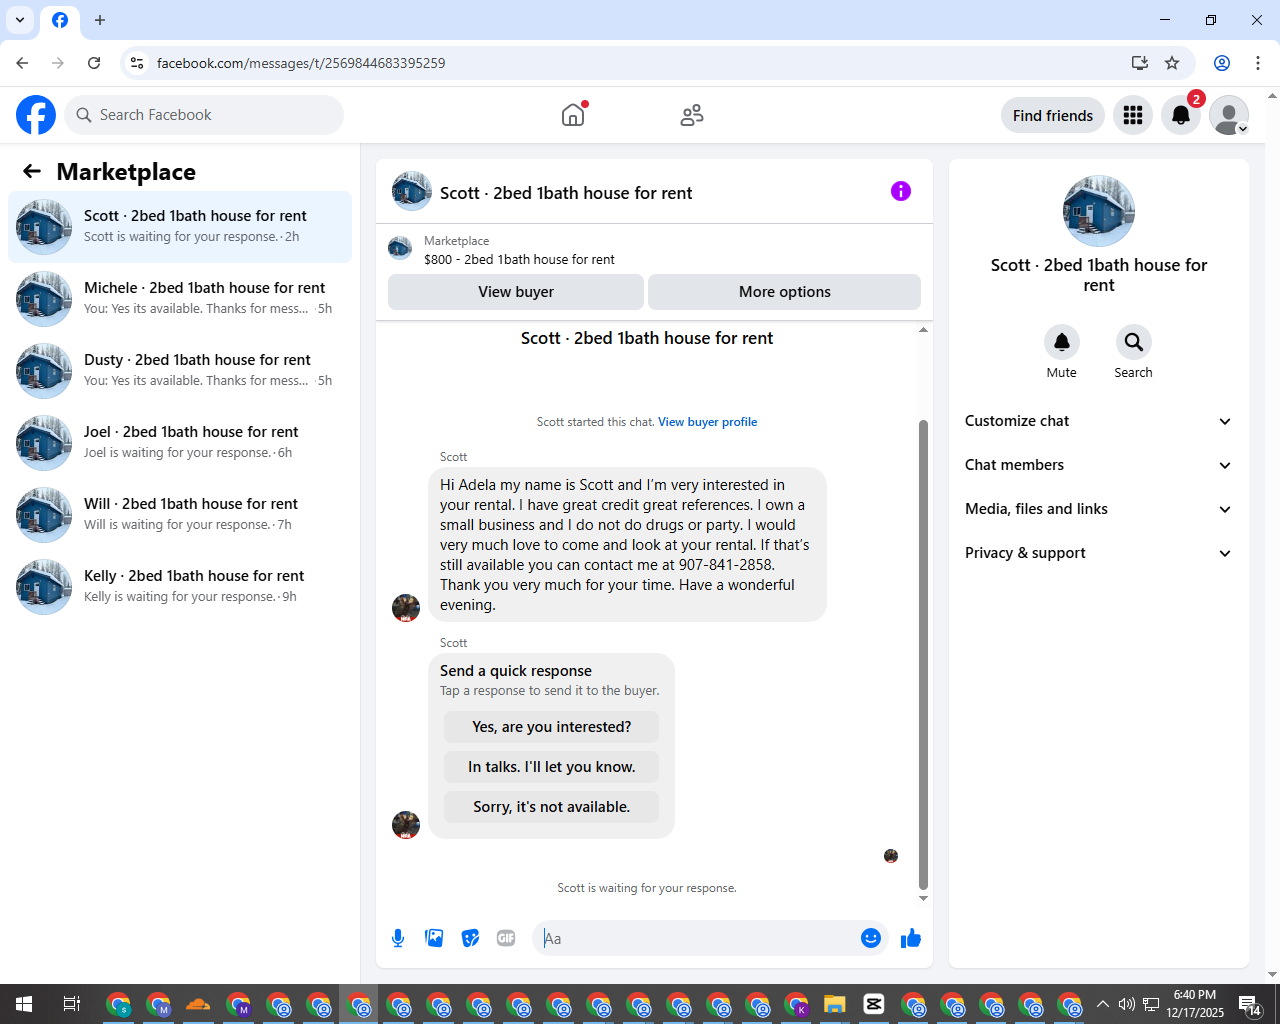Click the install app icon in address bar
Image resolution: width=1280 pixels, height=1024 pixels.
(1139, 63)
